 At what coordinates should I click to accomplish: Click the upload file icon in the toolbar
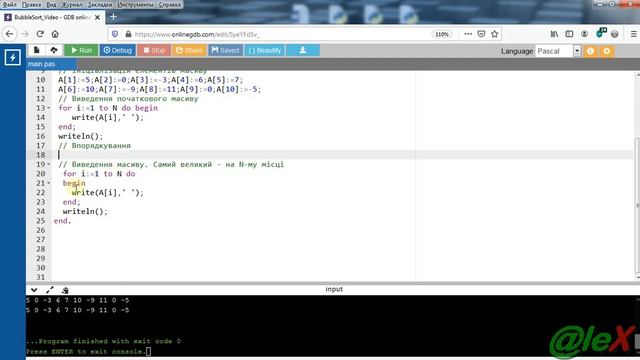[x=54, y=50]
